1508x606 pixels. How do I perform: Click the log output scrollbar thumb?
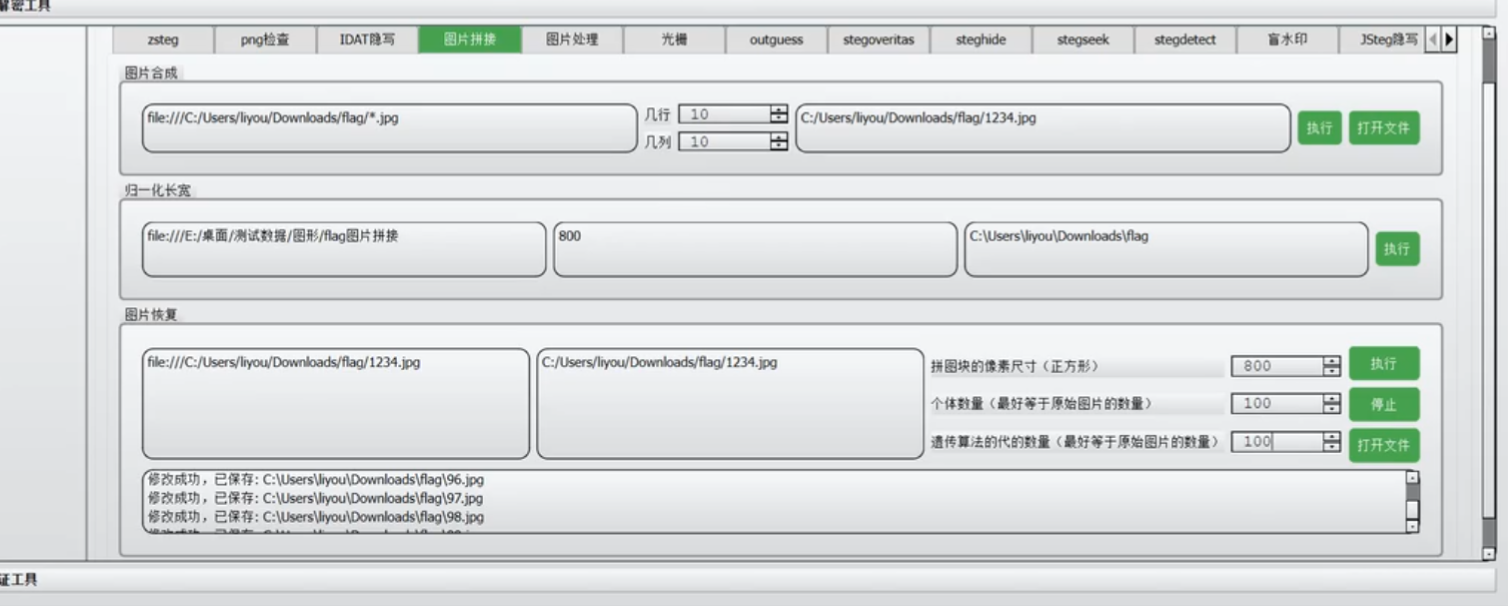click(x=1412, y=510)
